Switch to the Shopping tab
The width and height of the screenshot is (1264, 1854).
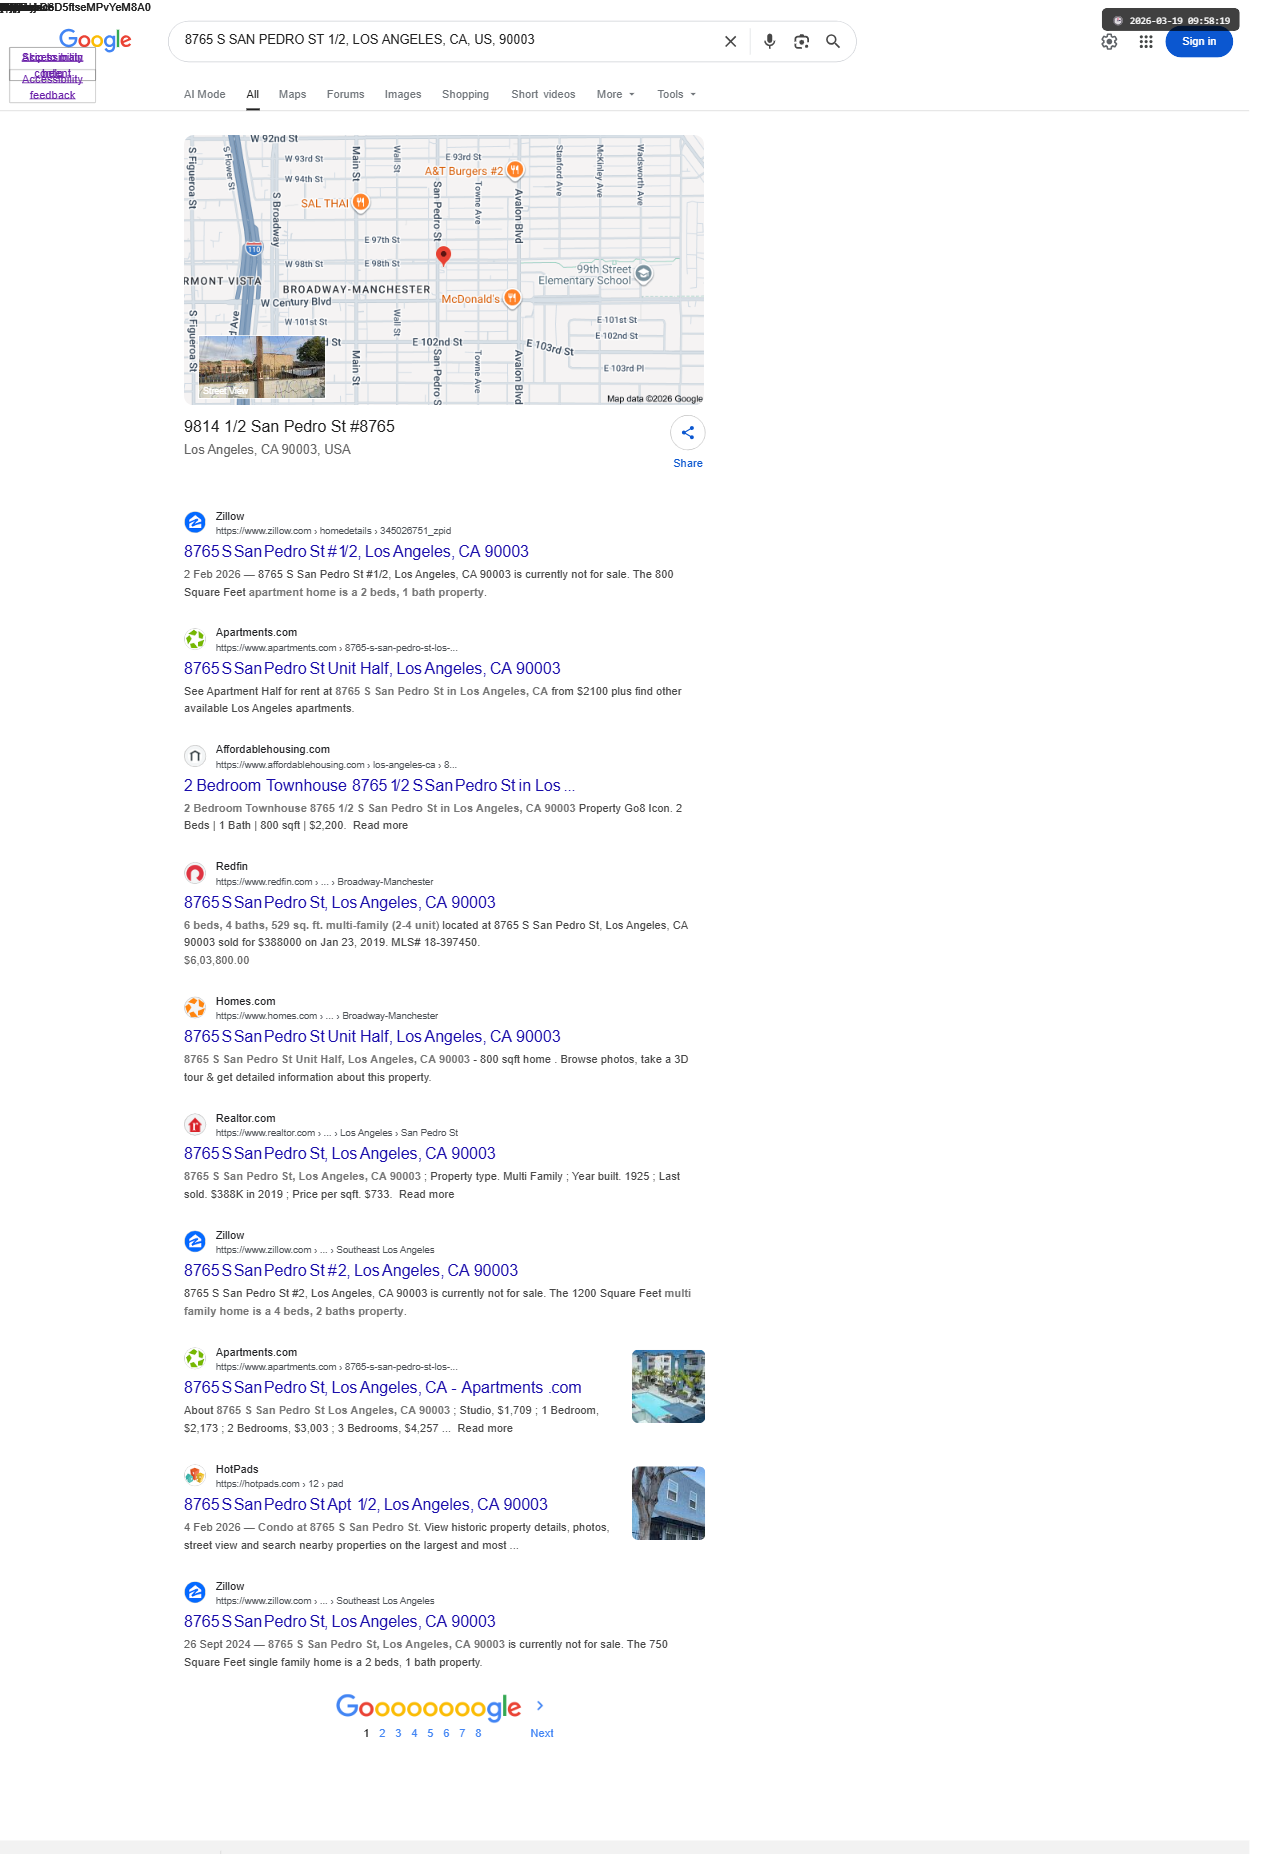click(x=465, y=94)
